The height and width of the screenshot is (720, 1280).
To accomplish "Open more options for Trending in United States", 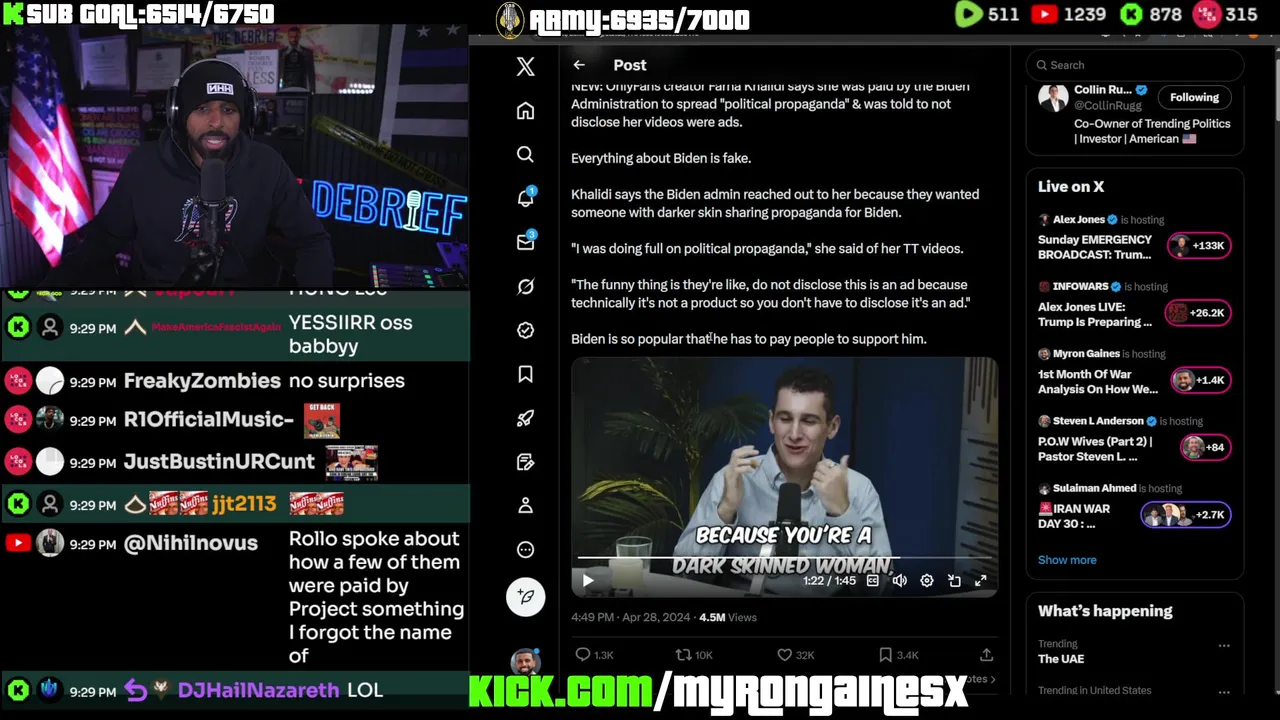I will tap(1223, 691).
